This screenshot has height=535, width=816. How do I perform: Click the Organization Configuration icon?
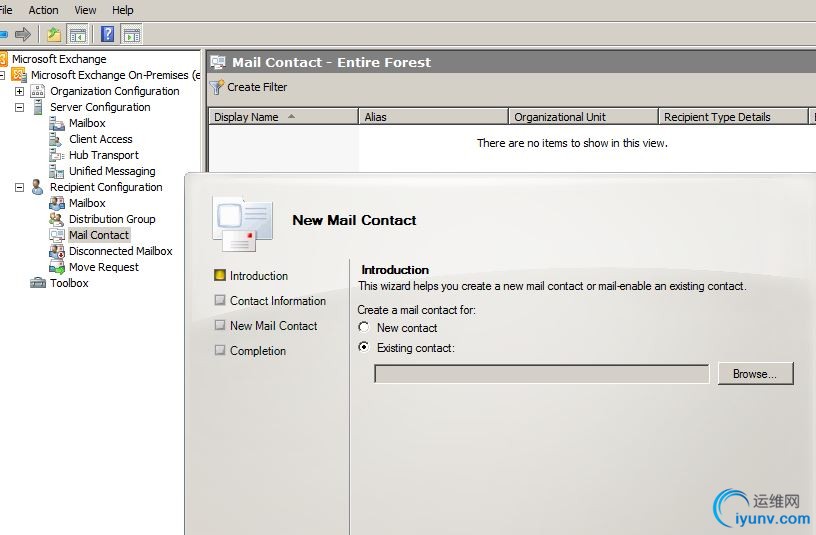tap(37, 91)
